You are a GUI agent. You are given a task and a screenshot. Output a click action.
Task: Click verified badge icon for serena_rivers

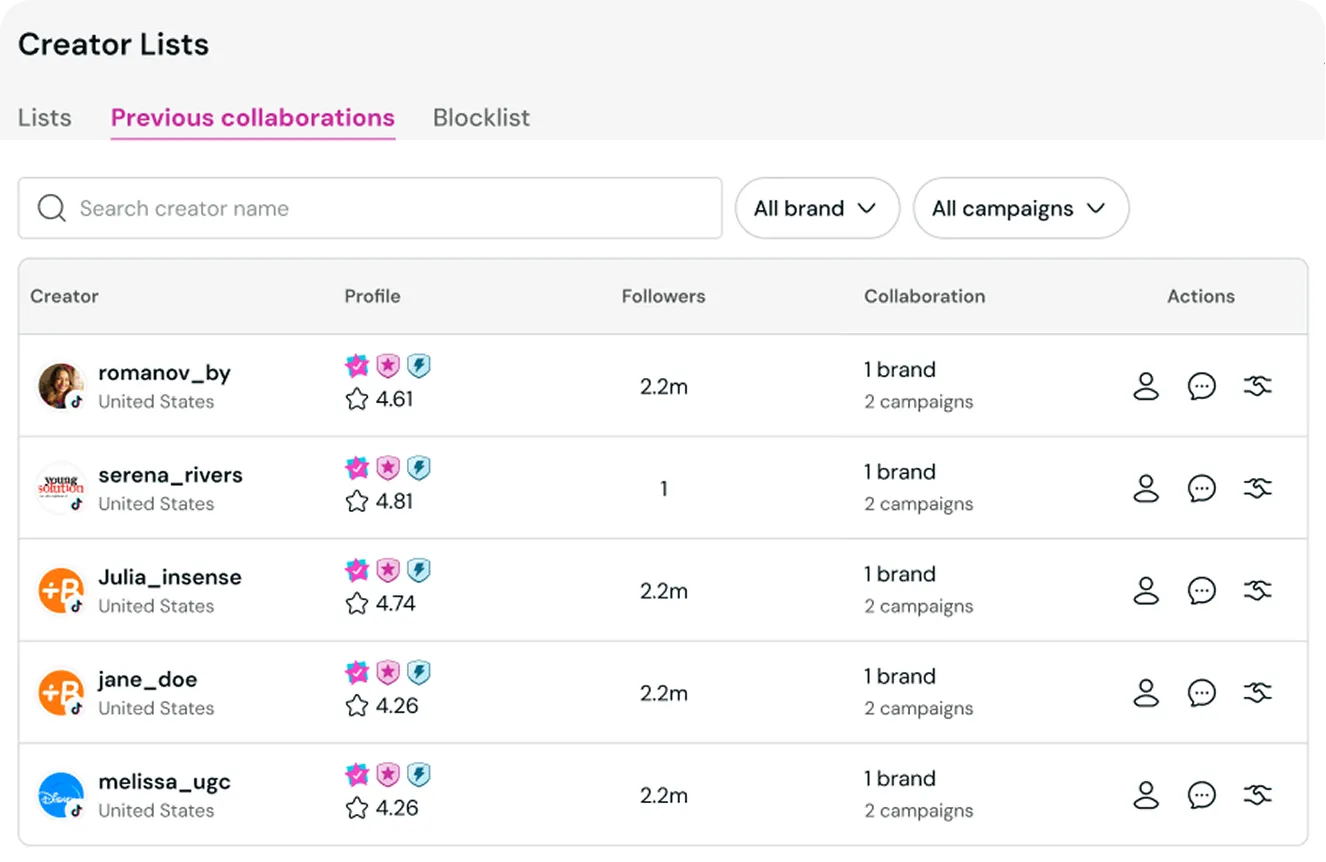(x=357, y=468)
